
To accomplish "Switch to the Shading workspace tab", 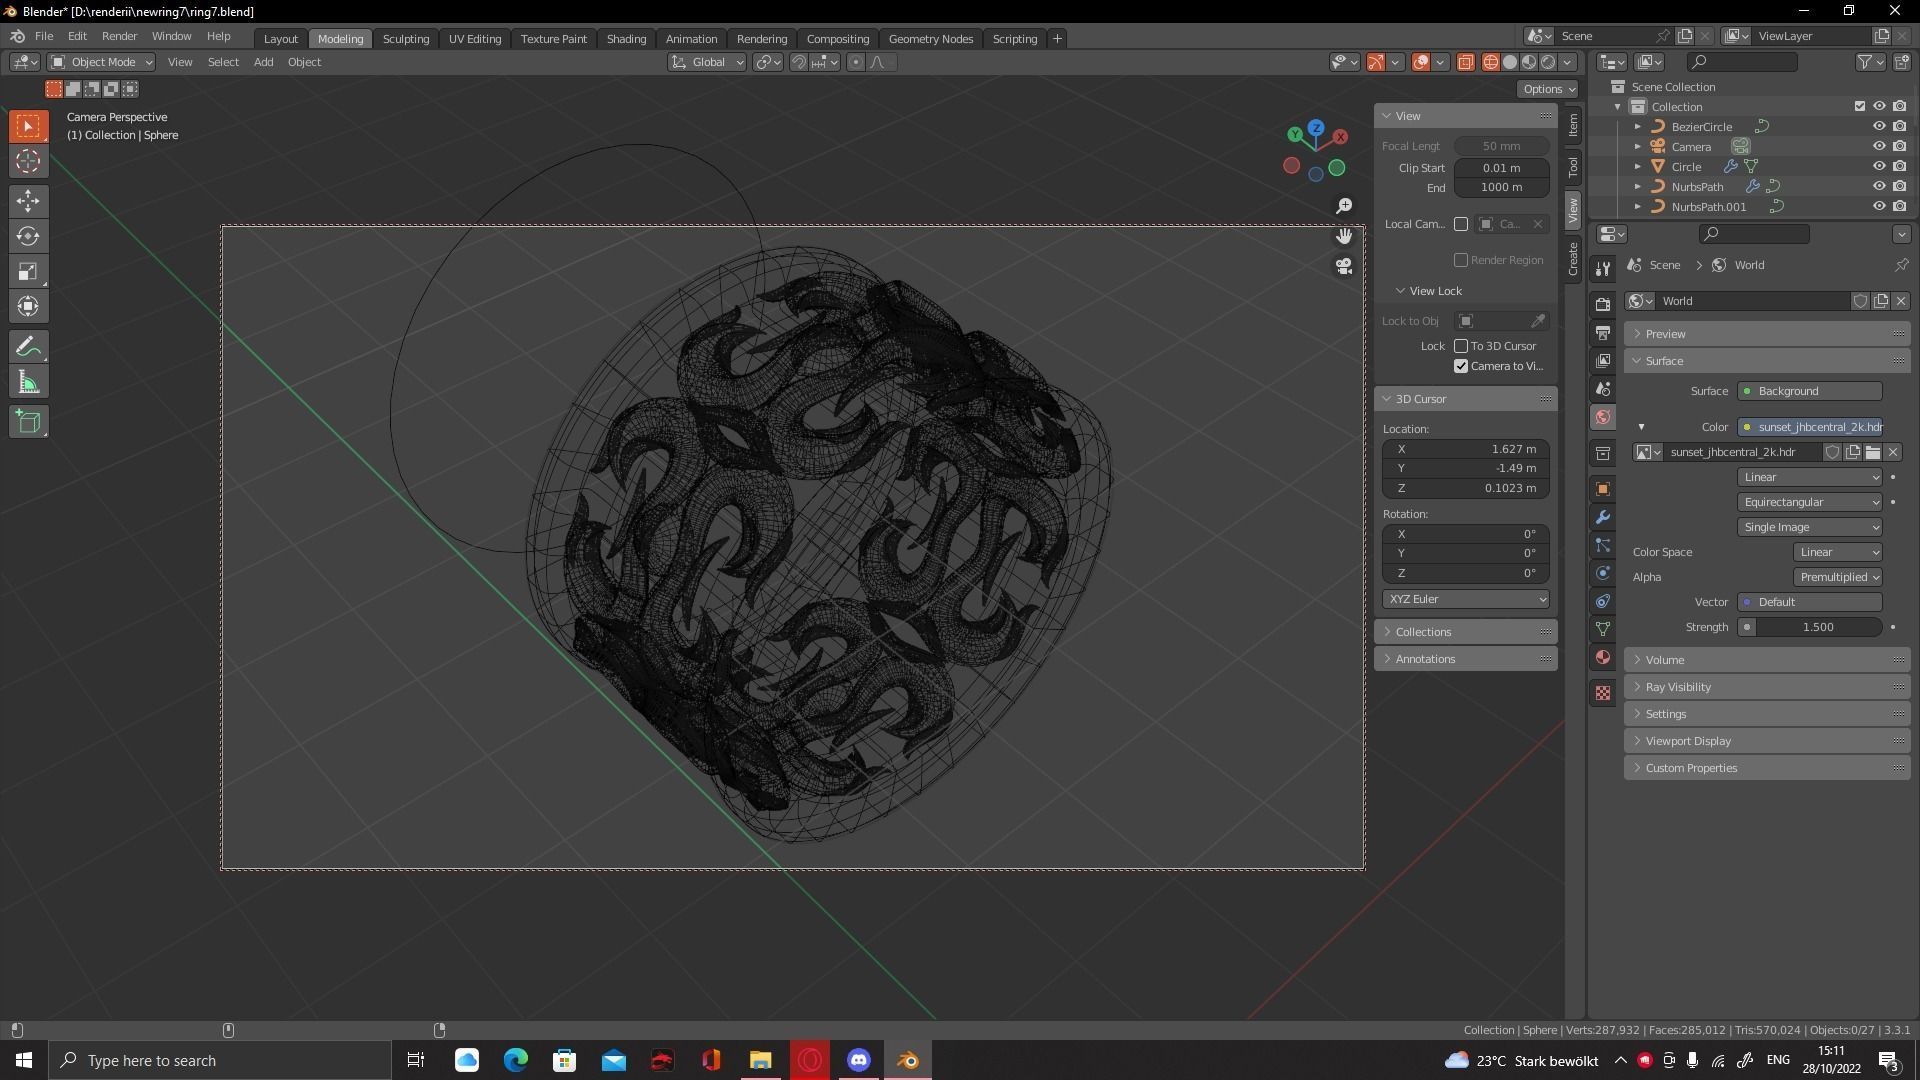I will click(626, 38).
